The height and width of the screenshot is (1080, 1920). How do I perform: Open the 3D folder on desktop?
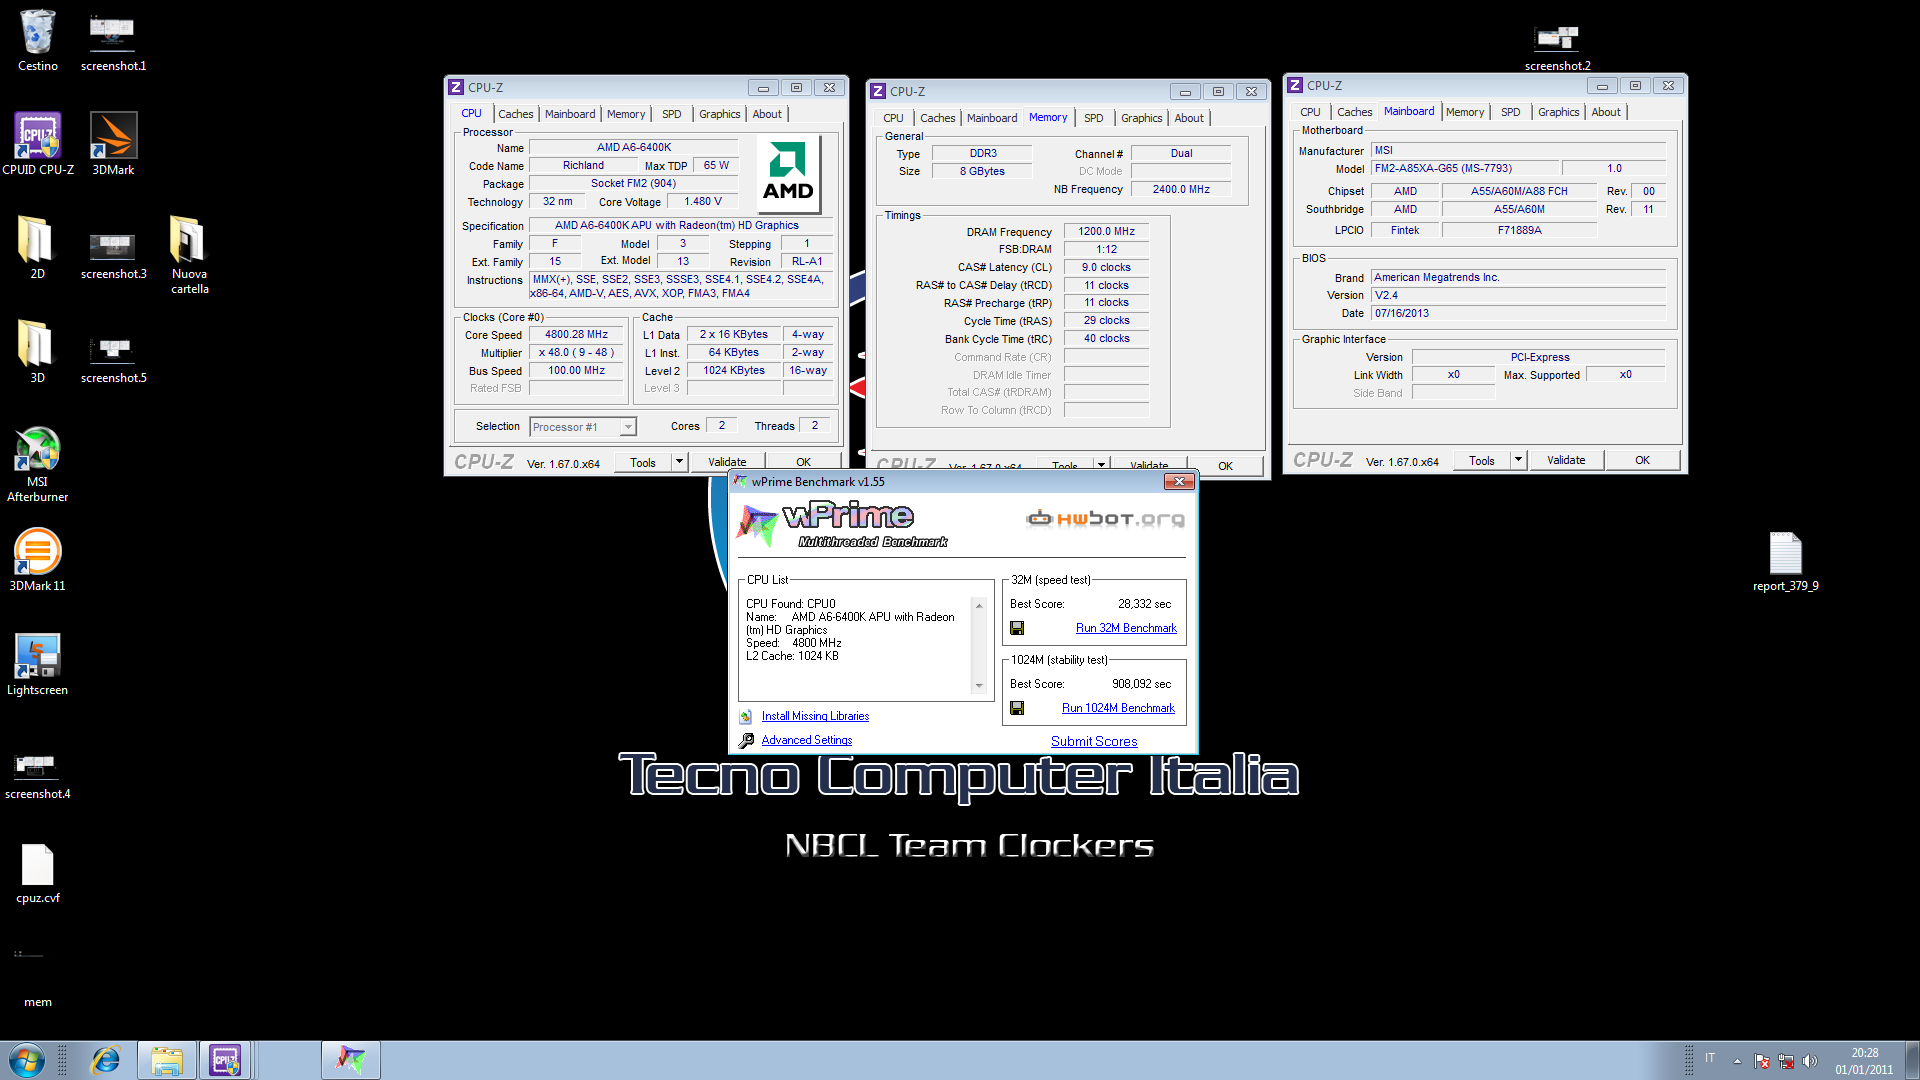click(37, 352)
